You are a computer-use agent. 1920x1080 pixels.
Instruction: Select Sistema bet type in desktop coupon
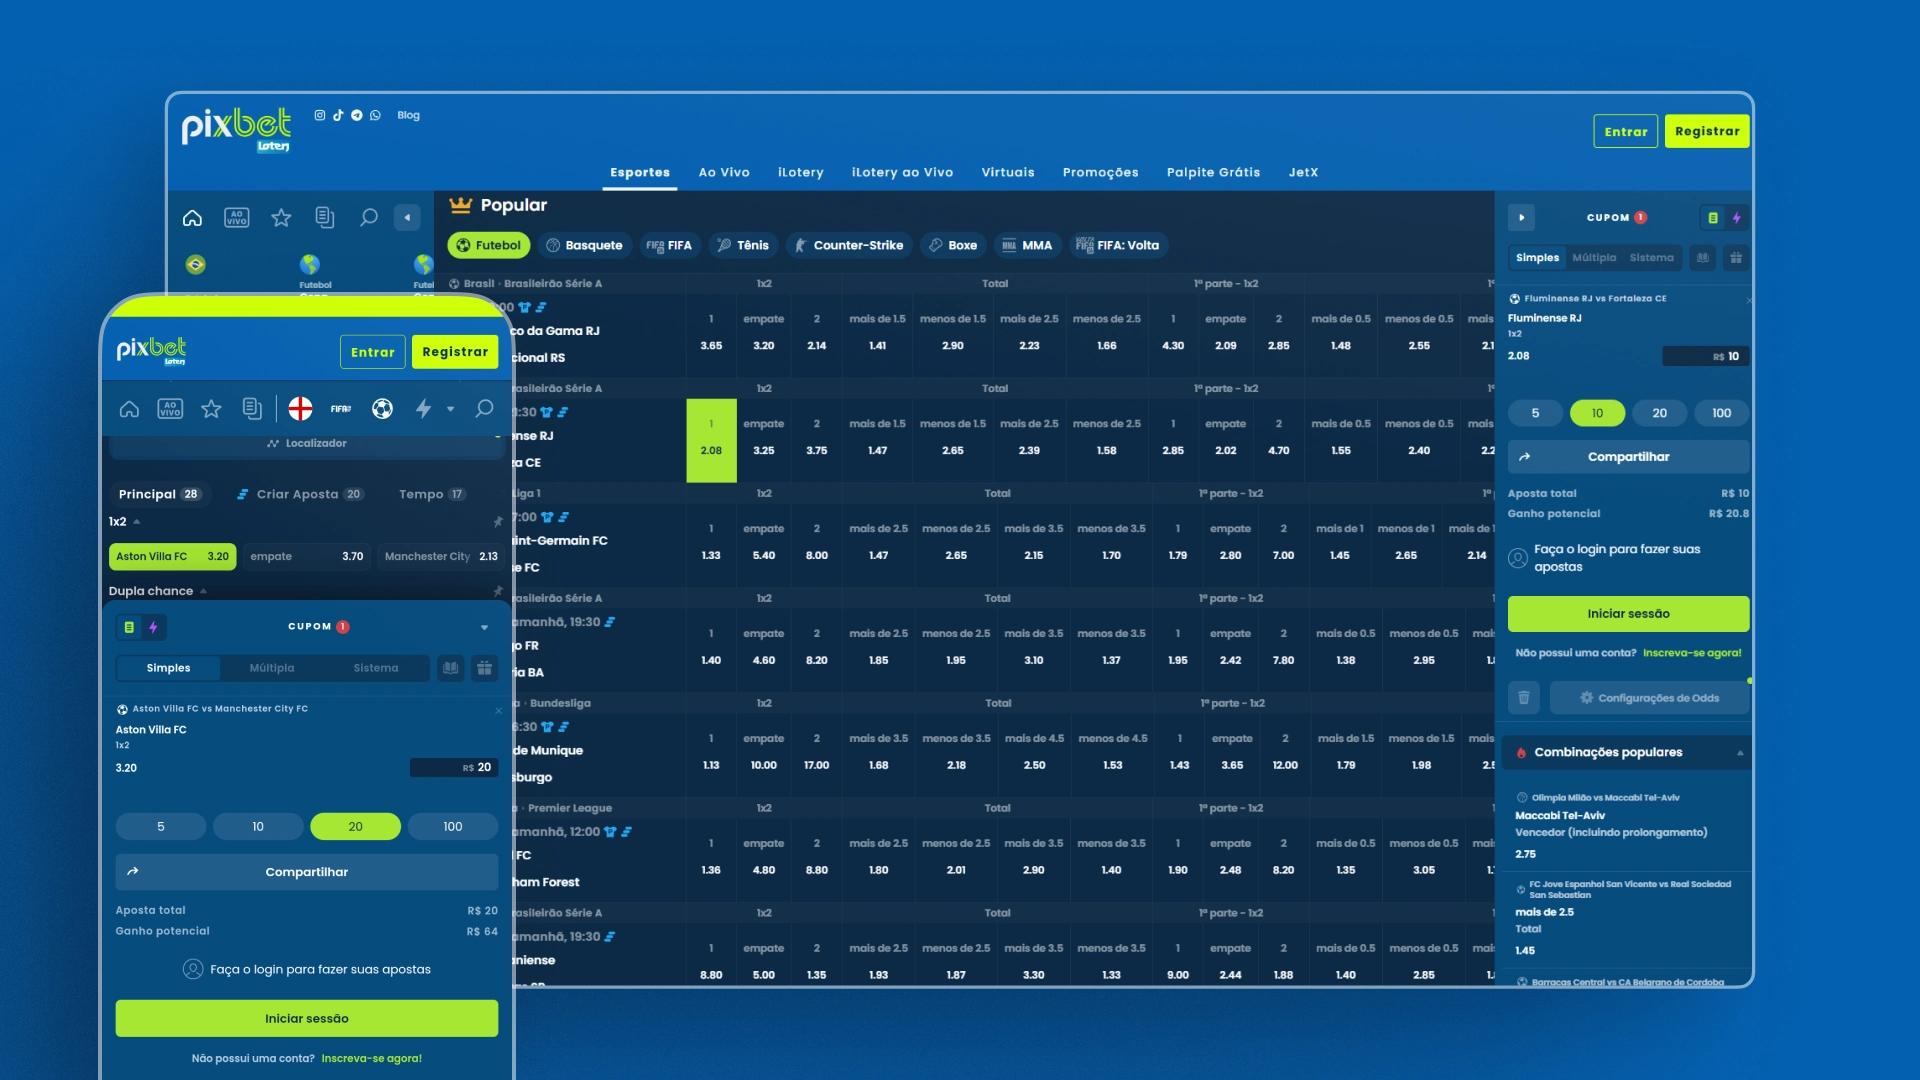[1651, 258]
